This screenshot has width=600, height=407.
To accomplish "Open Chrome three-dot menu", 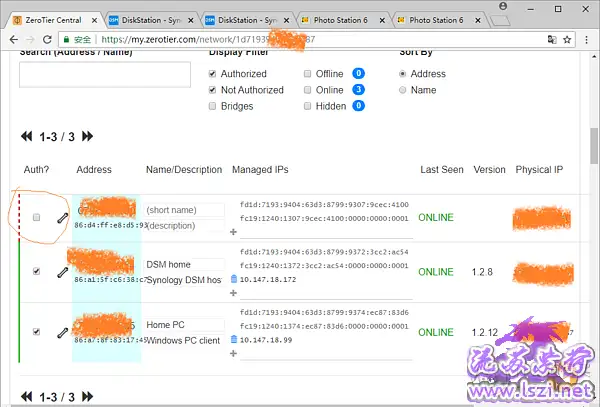I will [x=586, y=39].
